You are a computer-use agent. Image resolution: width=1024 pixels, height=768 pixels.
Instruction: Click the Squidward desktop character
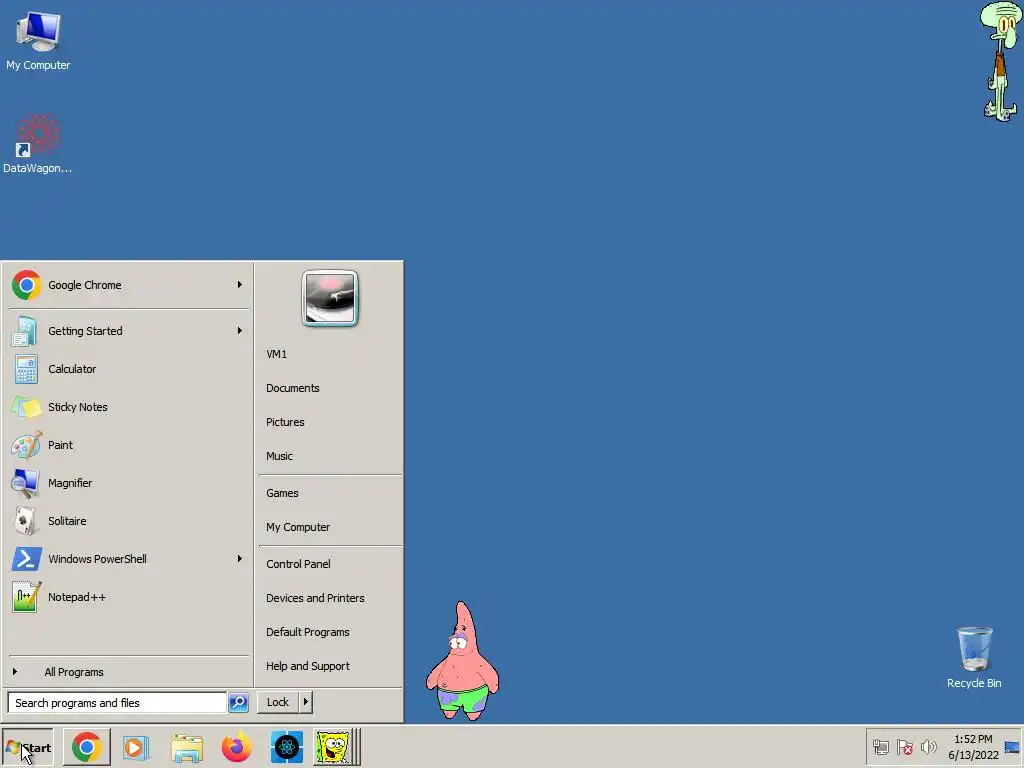pyautogui.click(x=1000, y=61)
